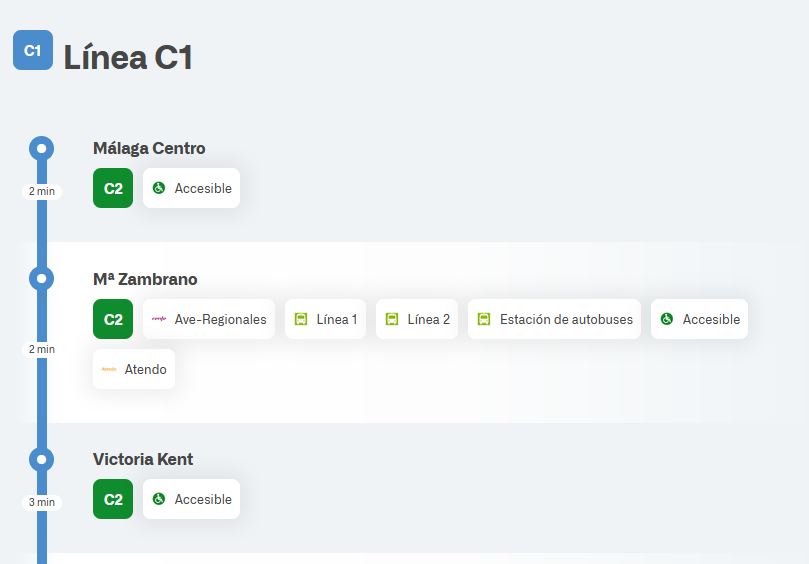Click the C2 badge under Málaga Centro
Screen dimensions: 809x564
click(113, 188)
